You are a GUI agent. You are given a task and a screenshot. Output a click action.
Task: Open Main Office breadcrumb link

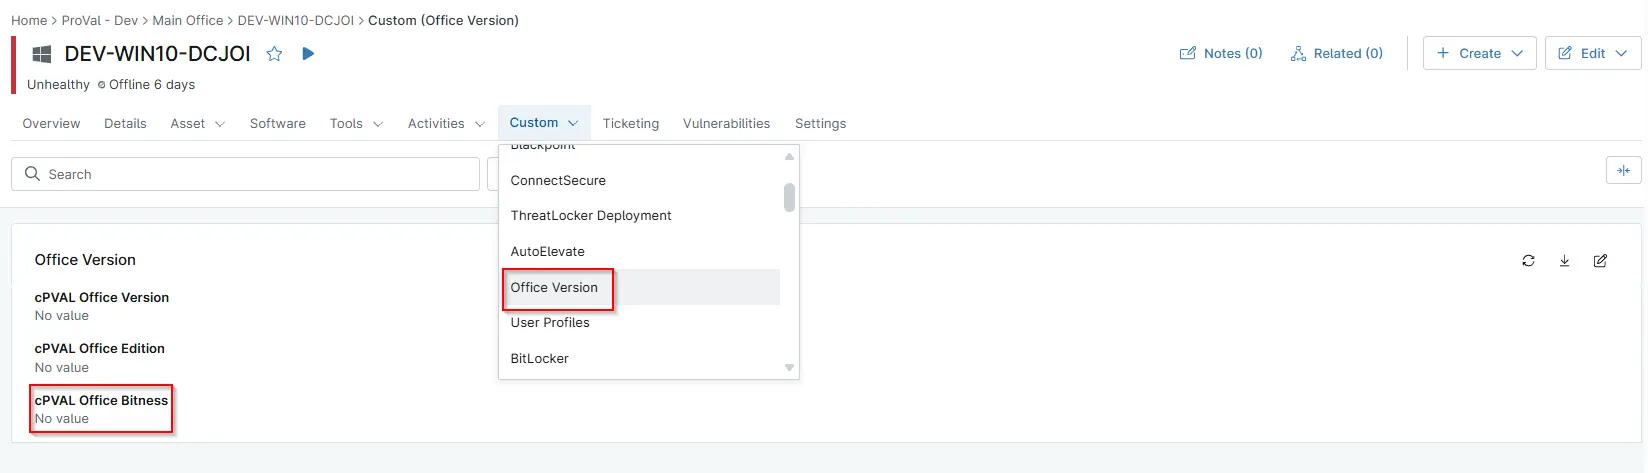coord(188,20)
